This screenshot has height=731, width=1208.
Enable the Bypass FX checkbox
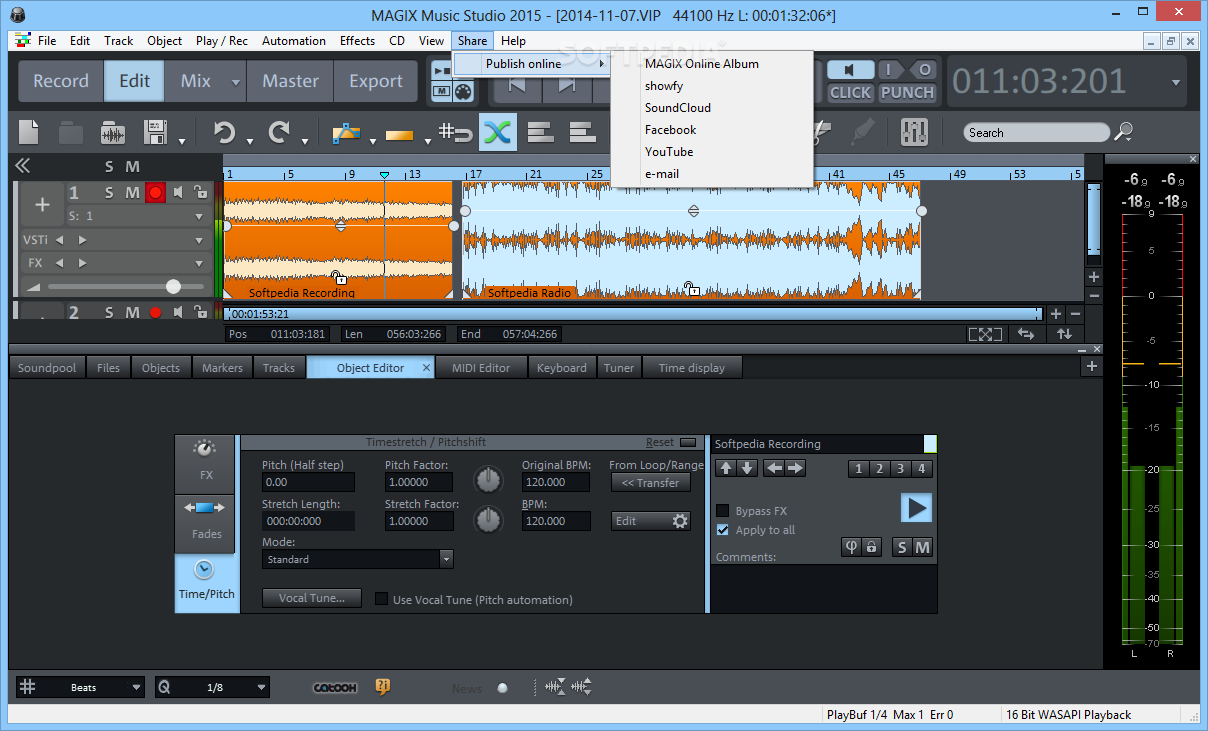pyautogui.click(x=723, y=511)
